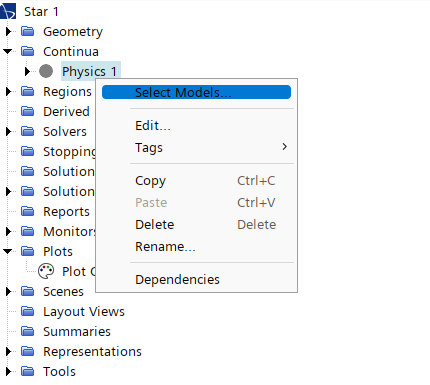This screenshot has width=430, height=385.
Task: Collapse the Plots node
Action: (8, 251)
